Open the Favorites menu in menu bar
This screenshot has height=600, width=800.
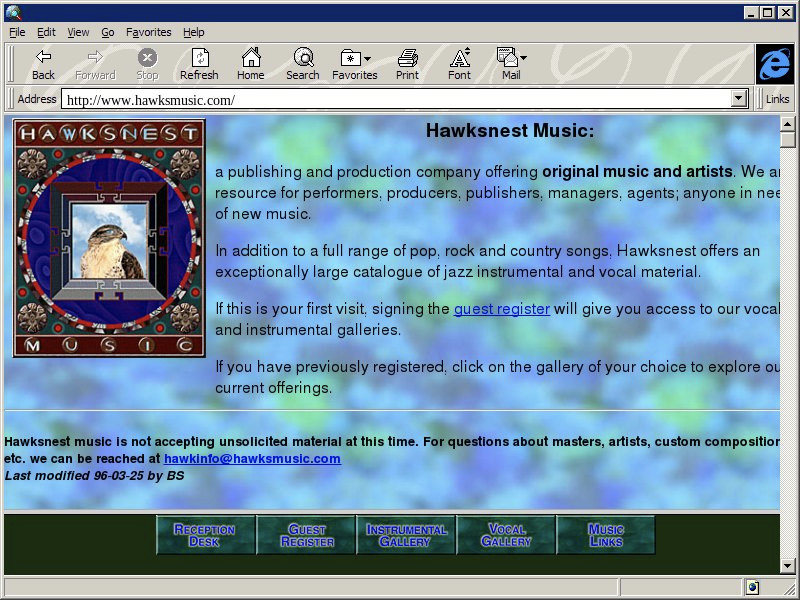(148, 32)
